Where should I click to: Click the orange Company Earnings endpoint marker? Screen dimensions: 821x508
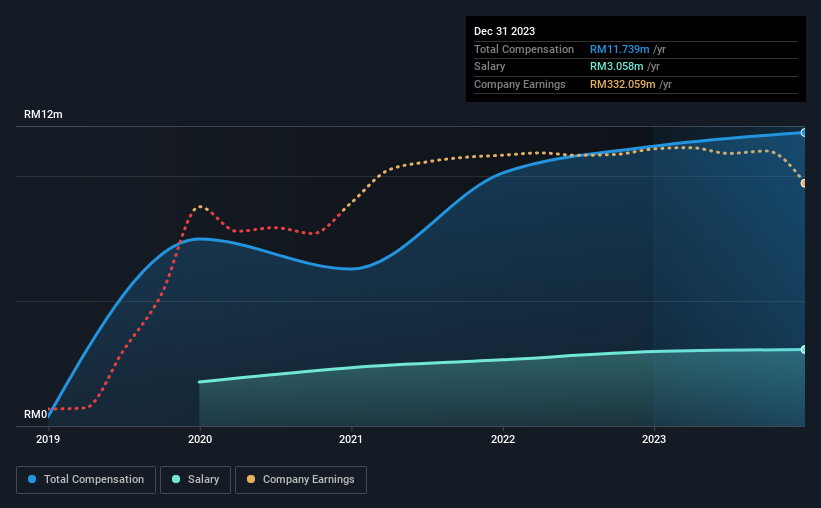pyautogui.click(x=804, y=183)
